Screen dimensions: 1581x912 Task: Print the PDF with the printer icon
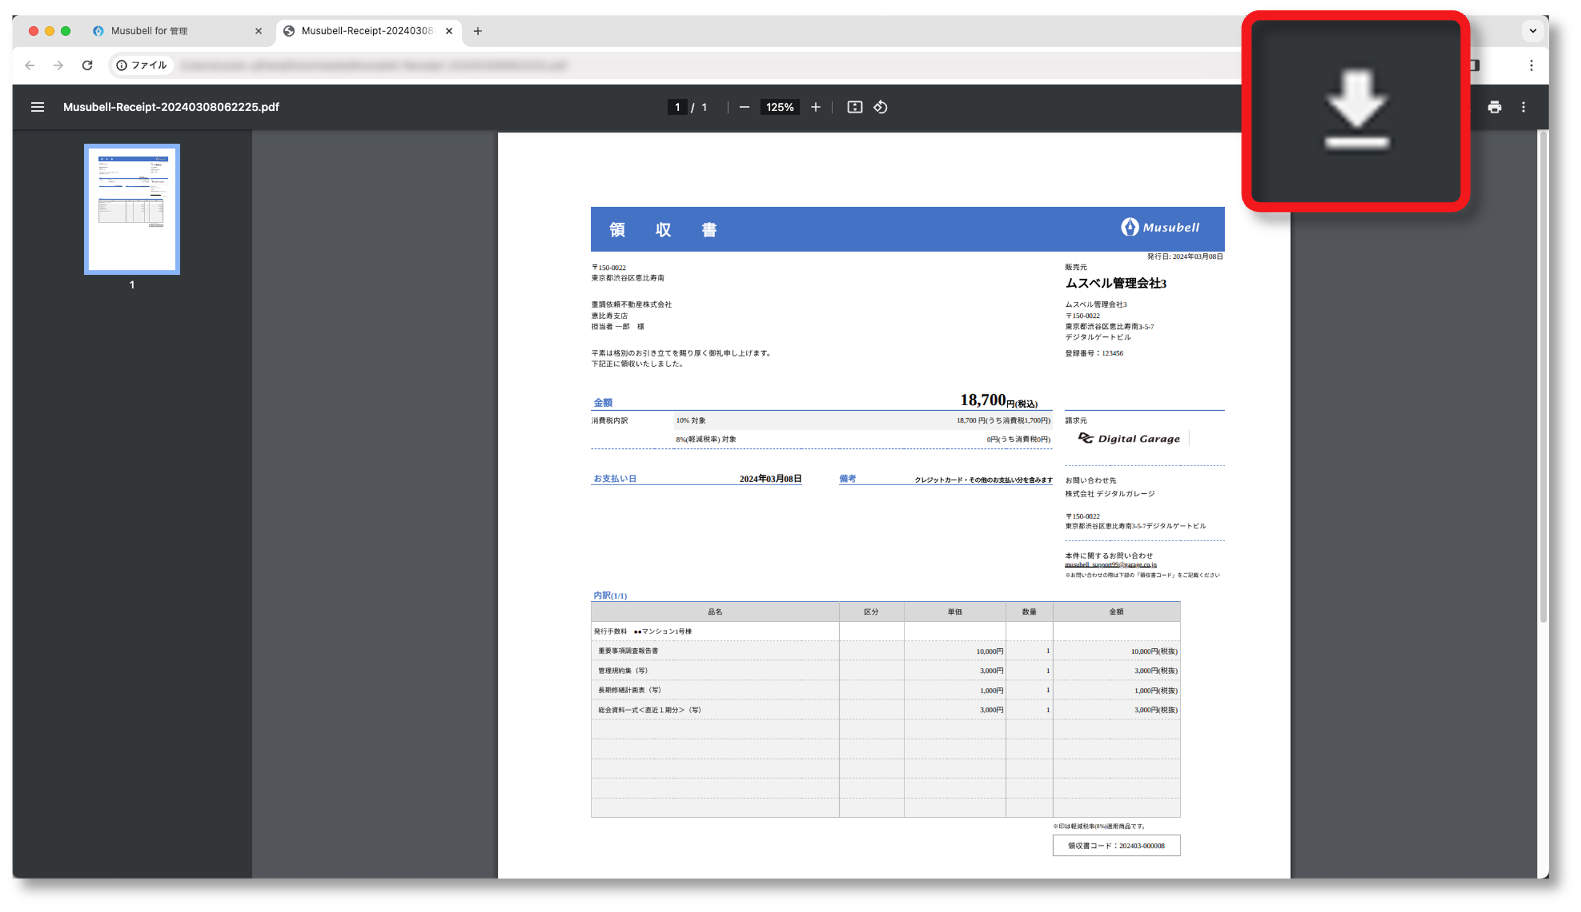click(1494, 107)
